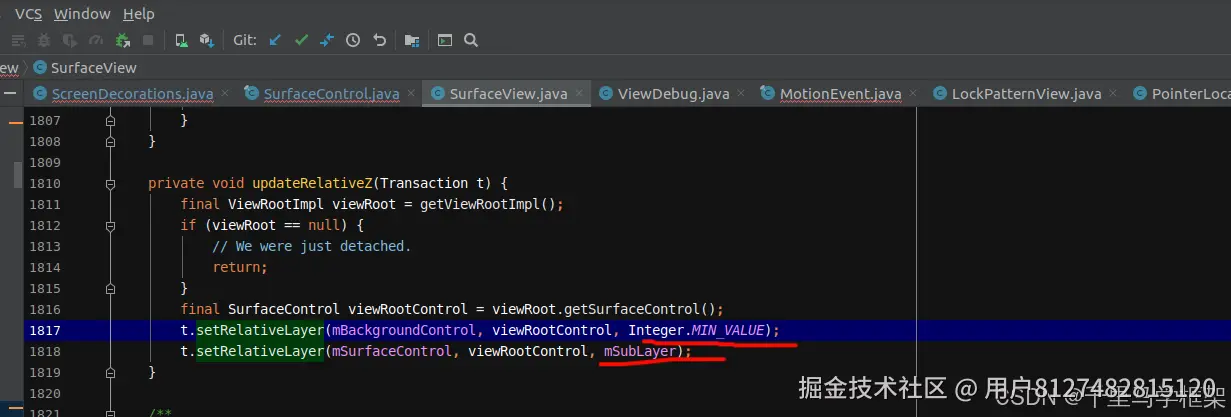Screen dimensions: 1231x417
Task: Click fold end marker on line 1808
Action: [110, 141]
